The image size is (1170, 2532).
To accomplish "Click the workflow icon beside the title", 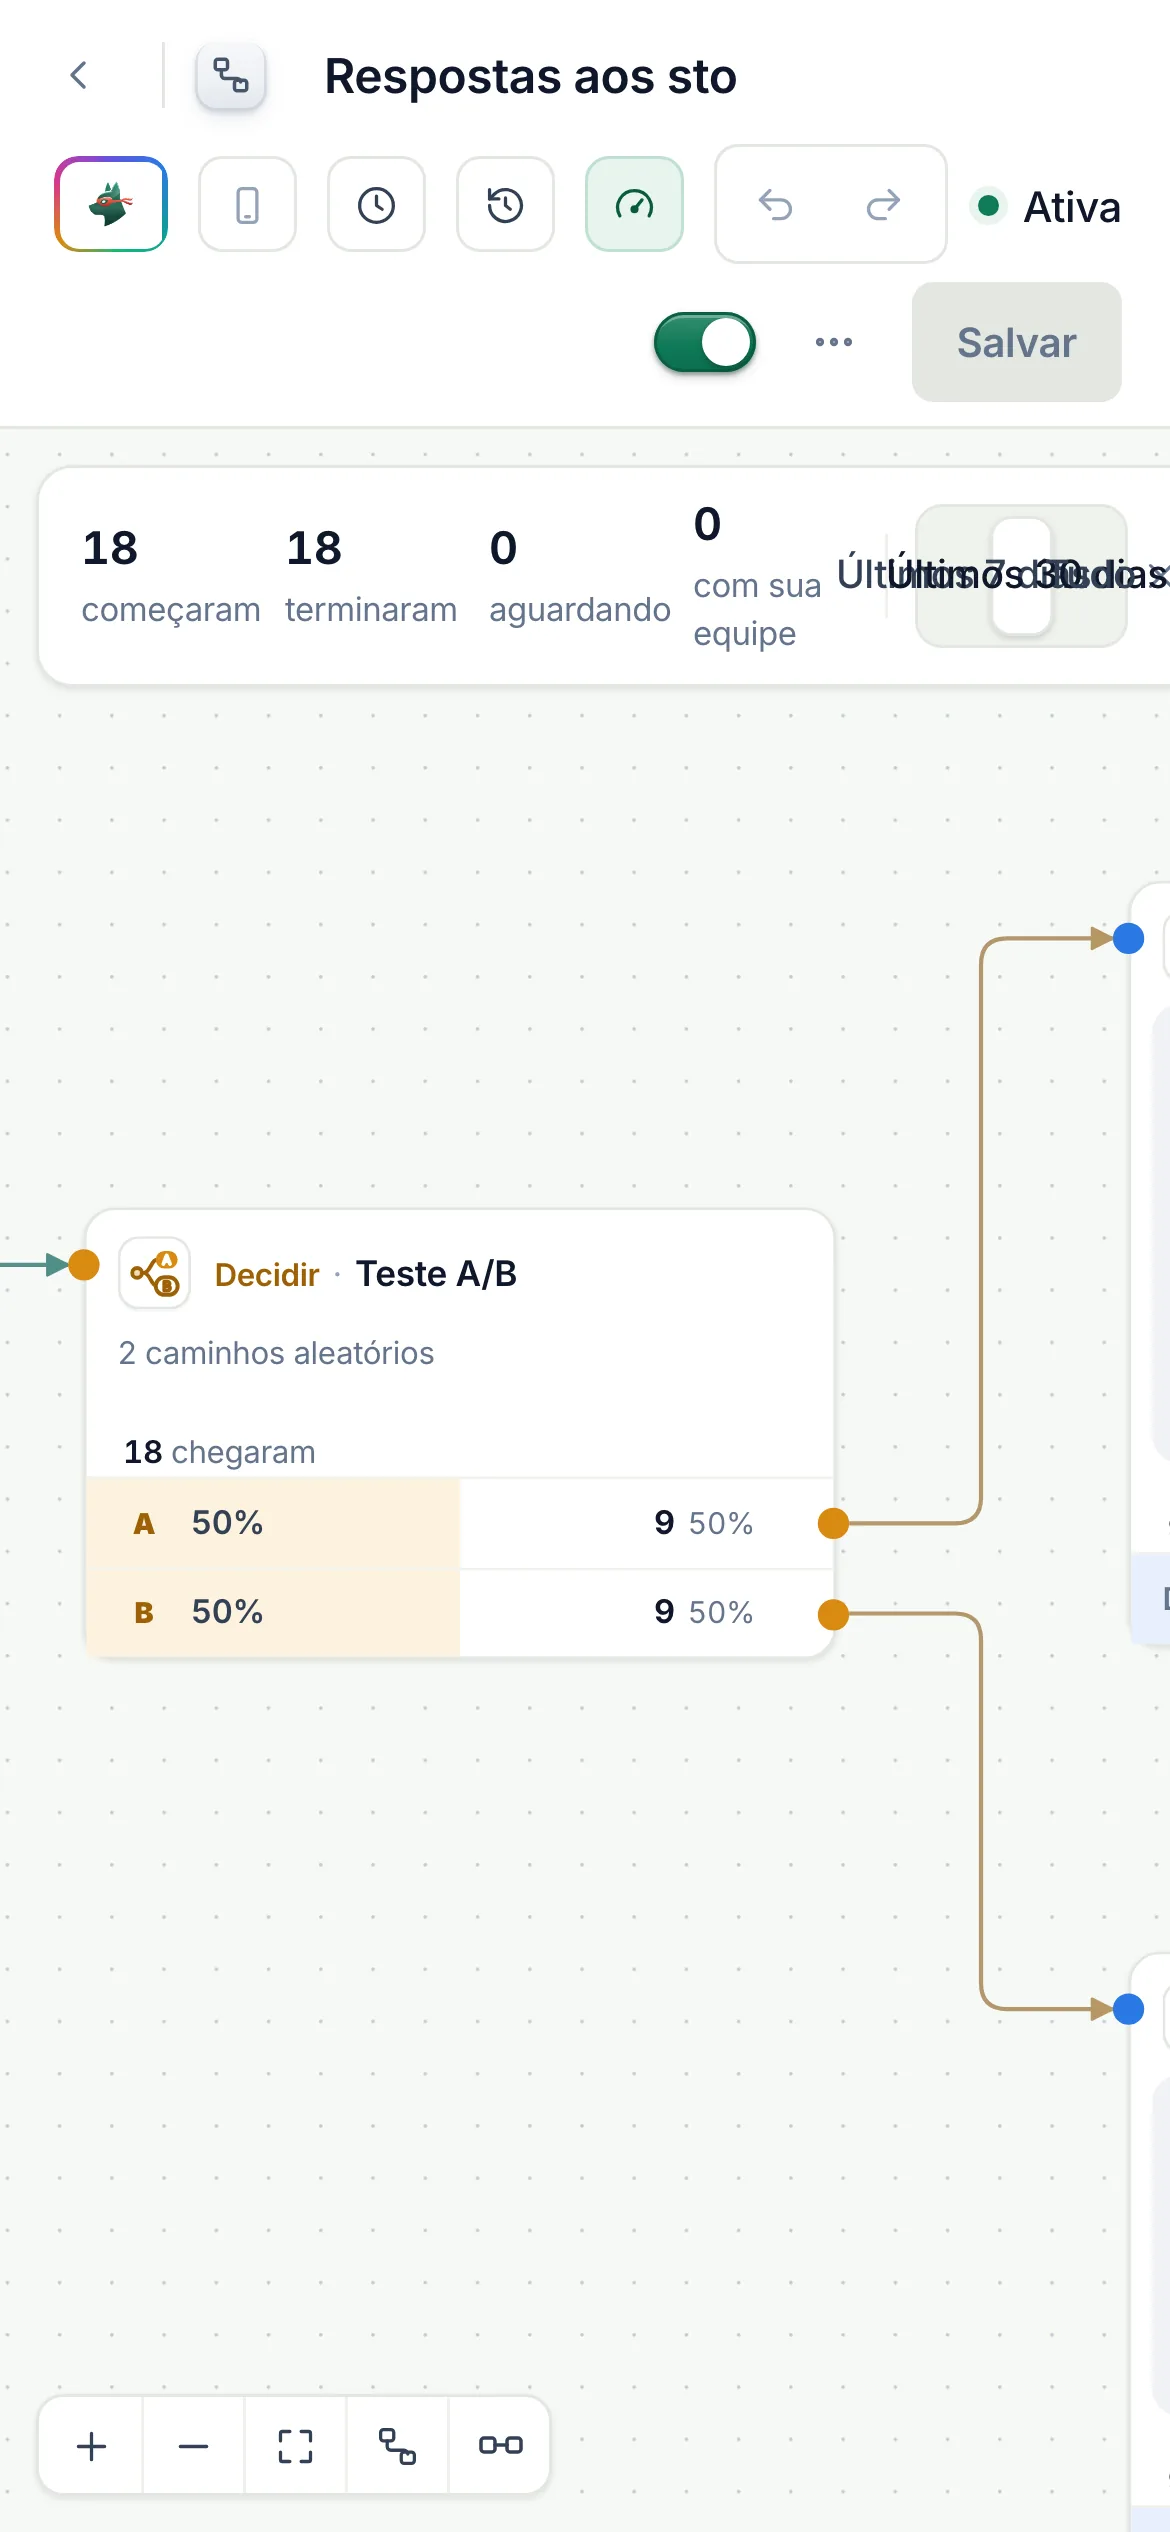I will [x=231, y=75].
